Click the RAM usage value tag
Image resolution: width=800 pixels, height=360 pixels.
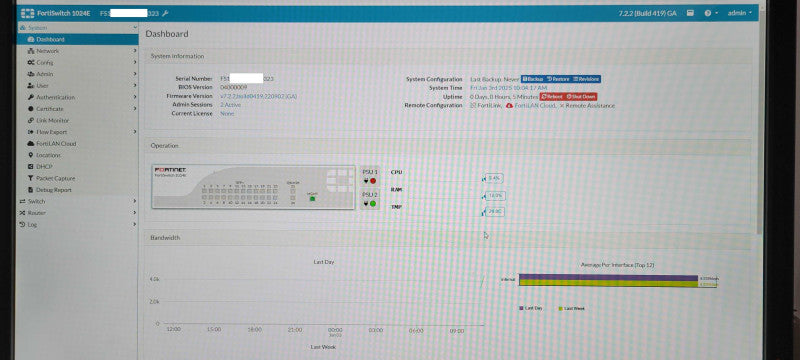[495, 195]
